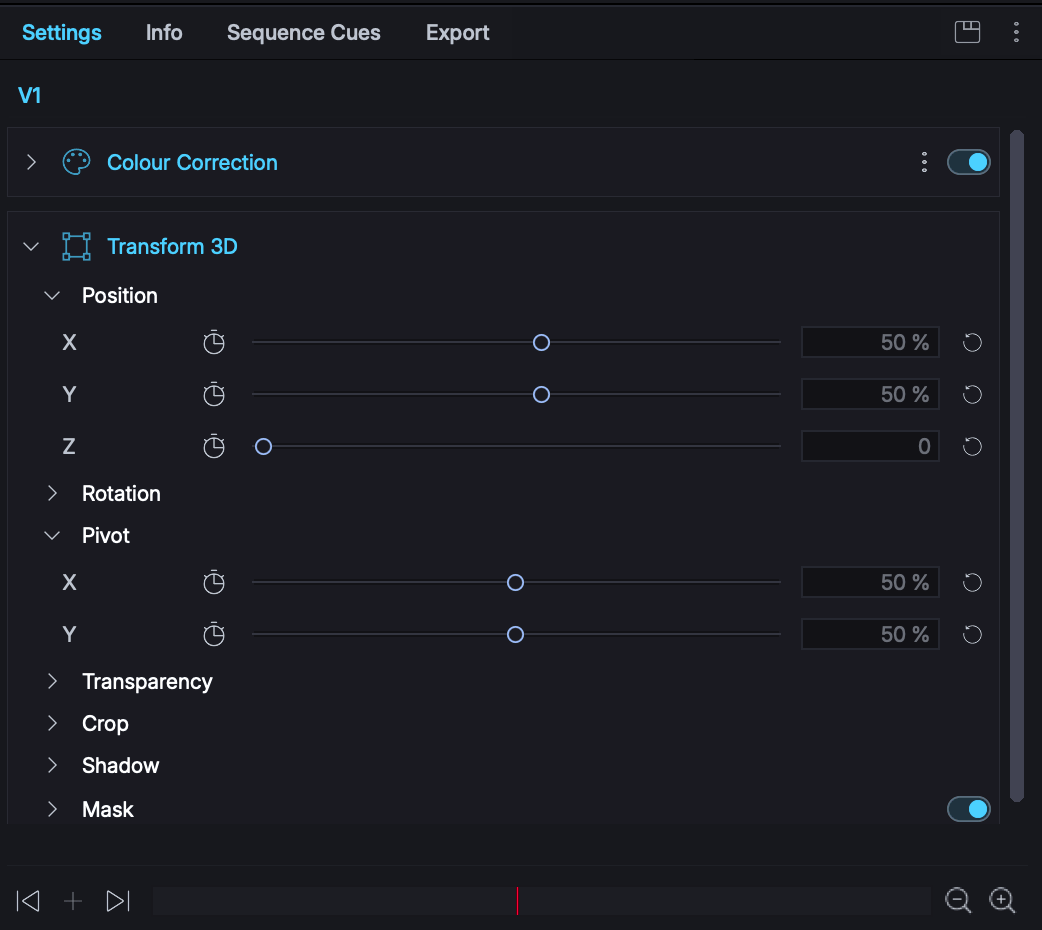Screen dimensions: 1042x930
Task: Enable keyframing for Pivot Y
Action: click(x=214, y=634)
